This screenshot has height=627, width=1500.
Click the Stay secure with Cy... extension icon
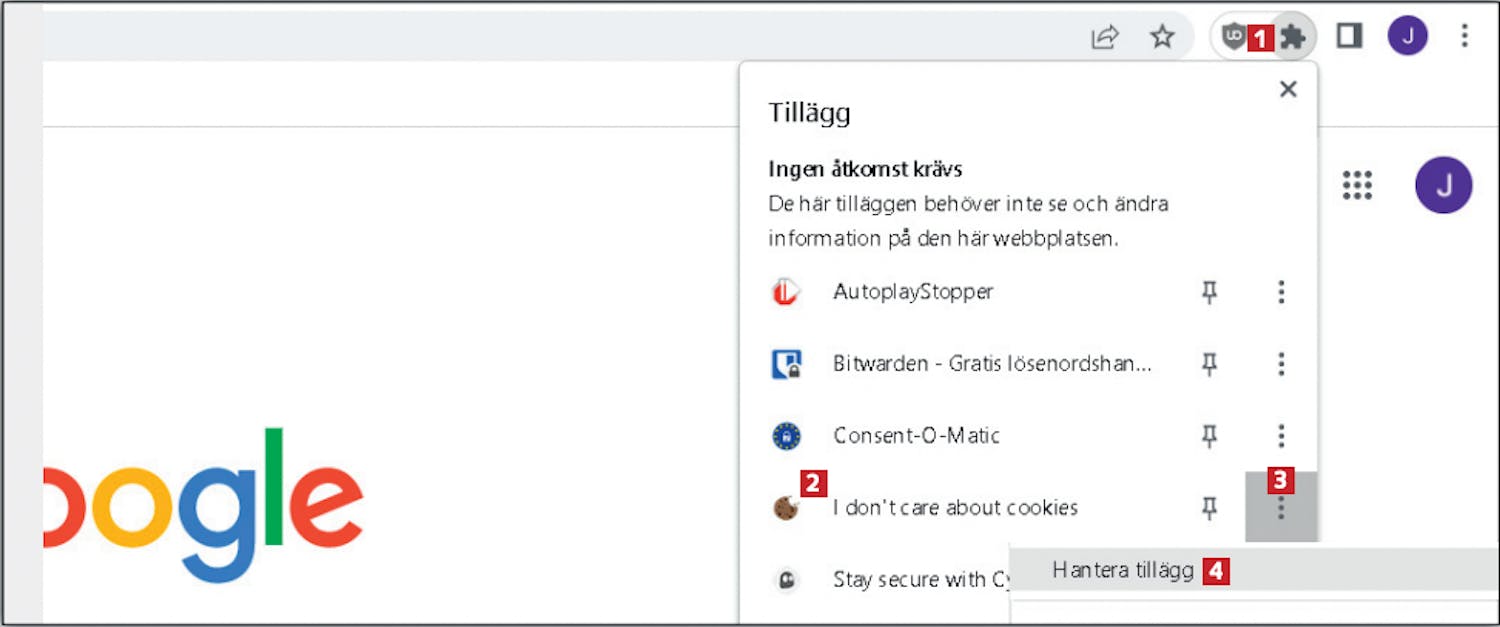[x=787, y=580]
